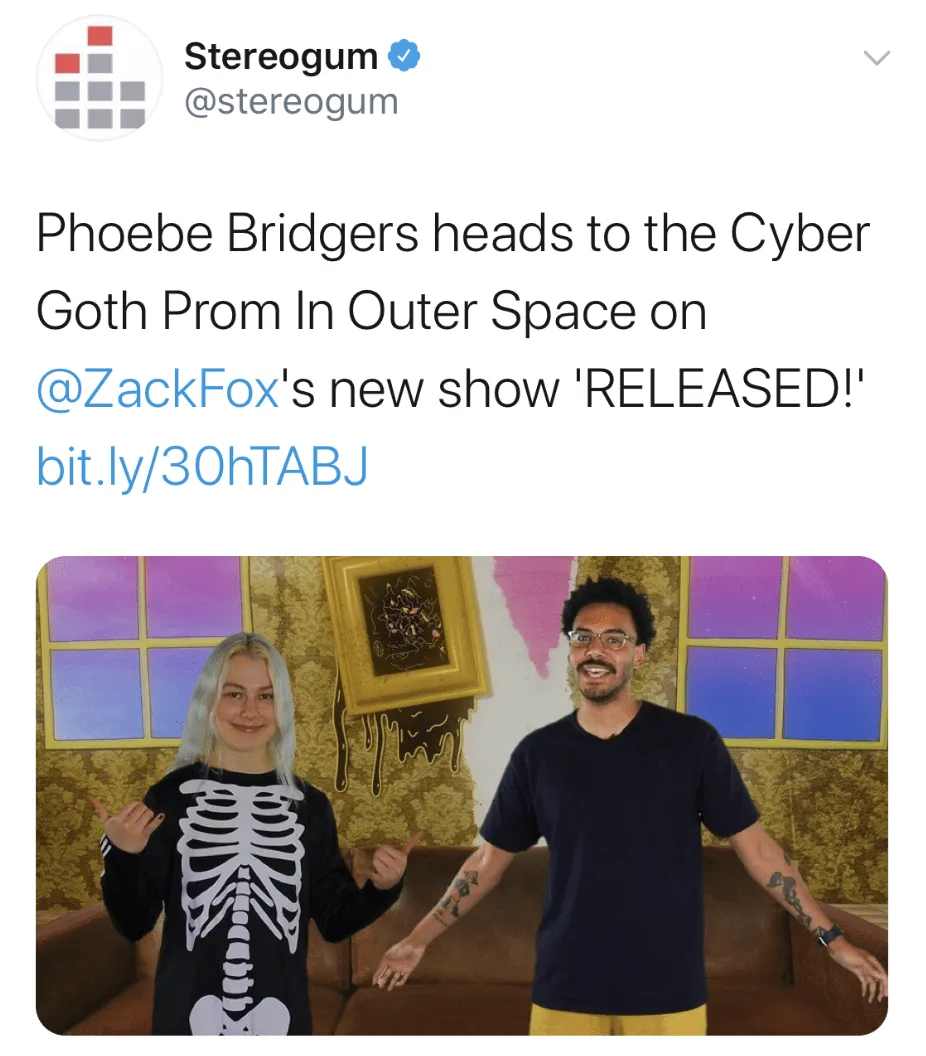Image resolution: width=926 pixels, height=1056 pixels.
Task: Open the Stereogum profile avatar
Action: (100, 77)
